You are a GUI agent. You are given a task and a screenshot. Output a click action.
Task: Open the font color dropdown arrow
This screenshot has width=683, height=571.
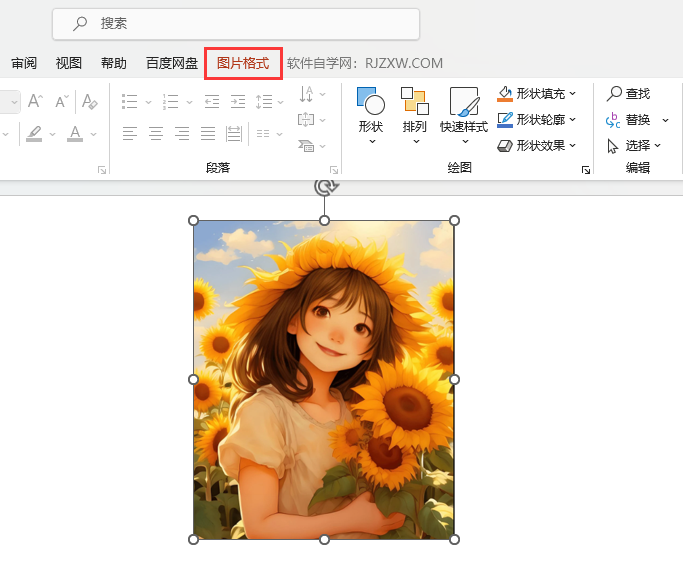click(x=93, y=134)
